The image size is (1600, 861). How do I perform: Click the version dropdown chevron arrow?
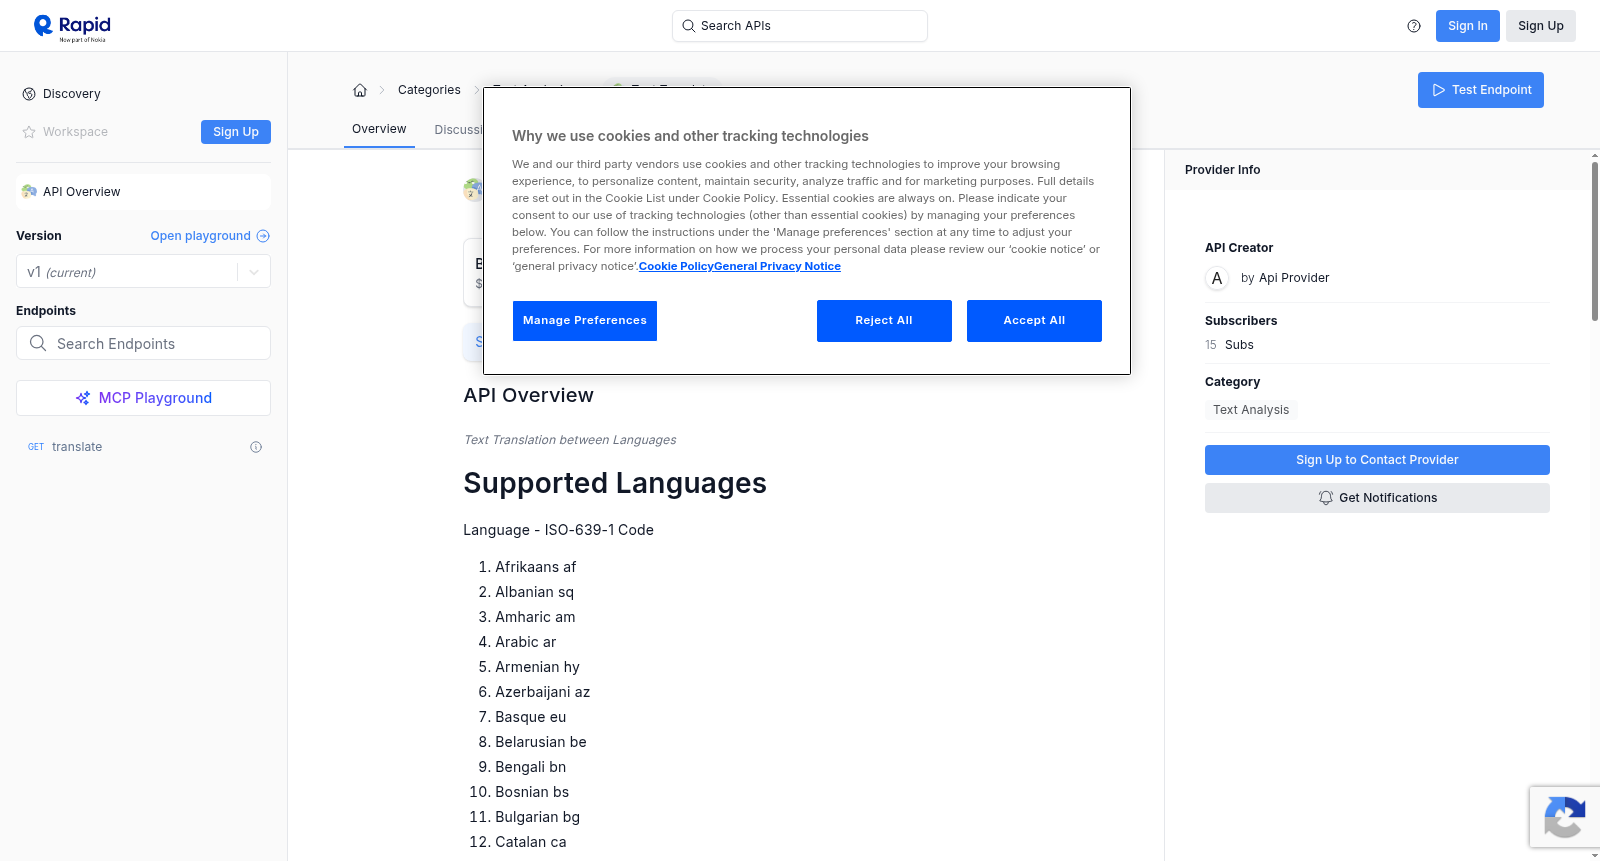click(254, 272)
